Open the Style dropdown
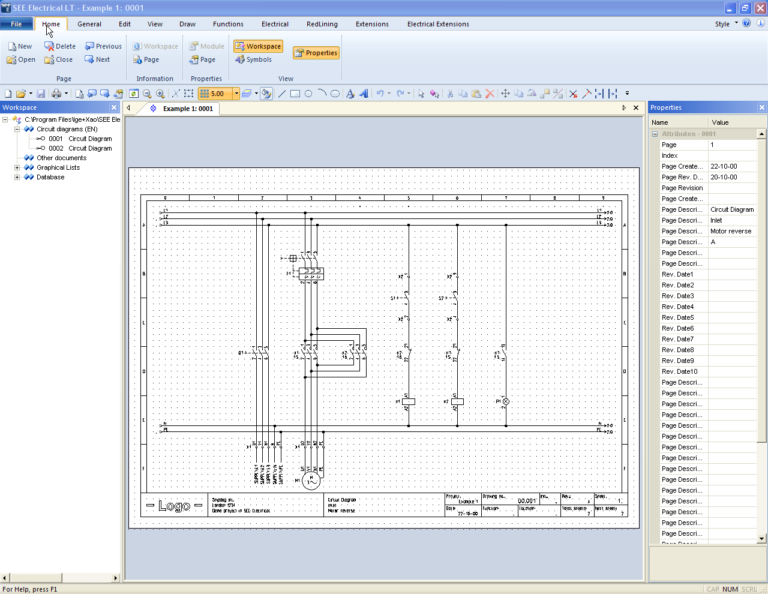The image size is (768, 594). (725, 24)
